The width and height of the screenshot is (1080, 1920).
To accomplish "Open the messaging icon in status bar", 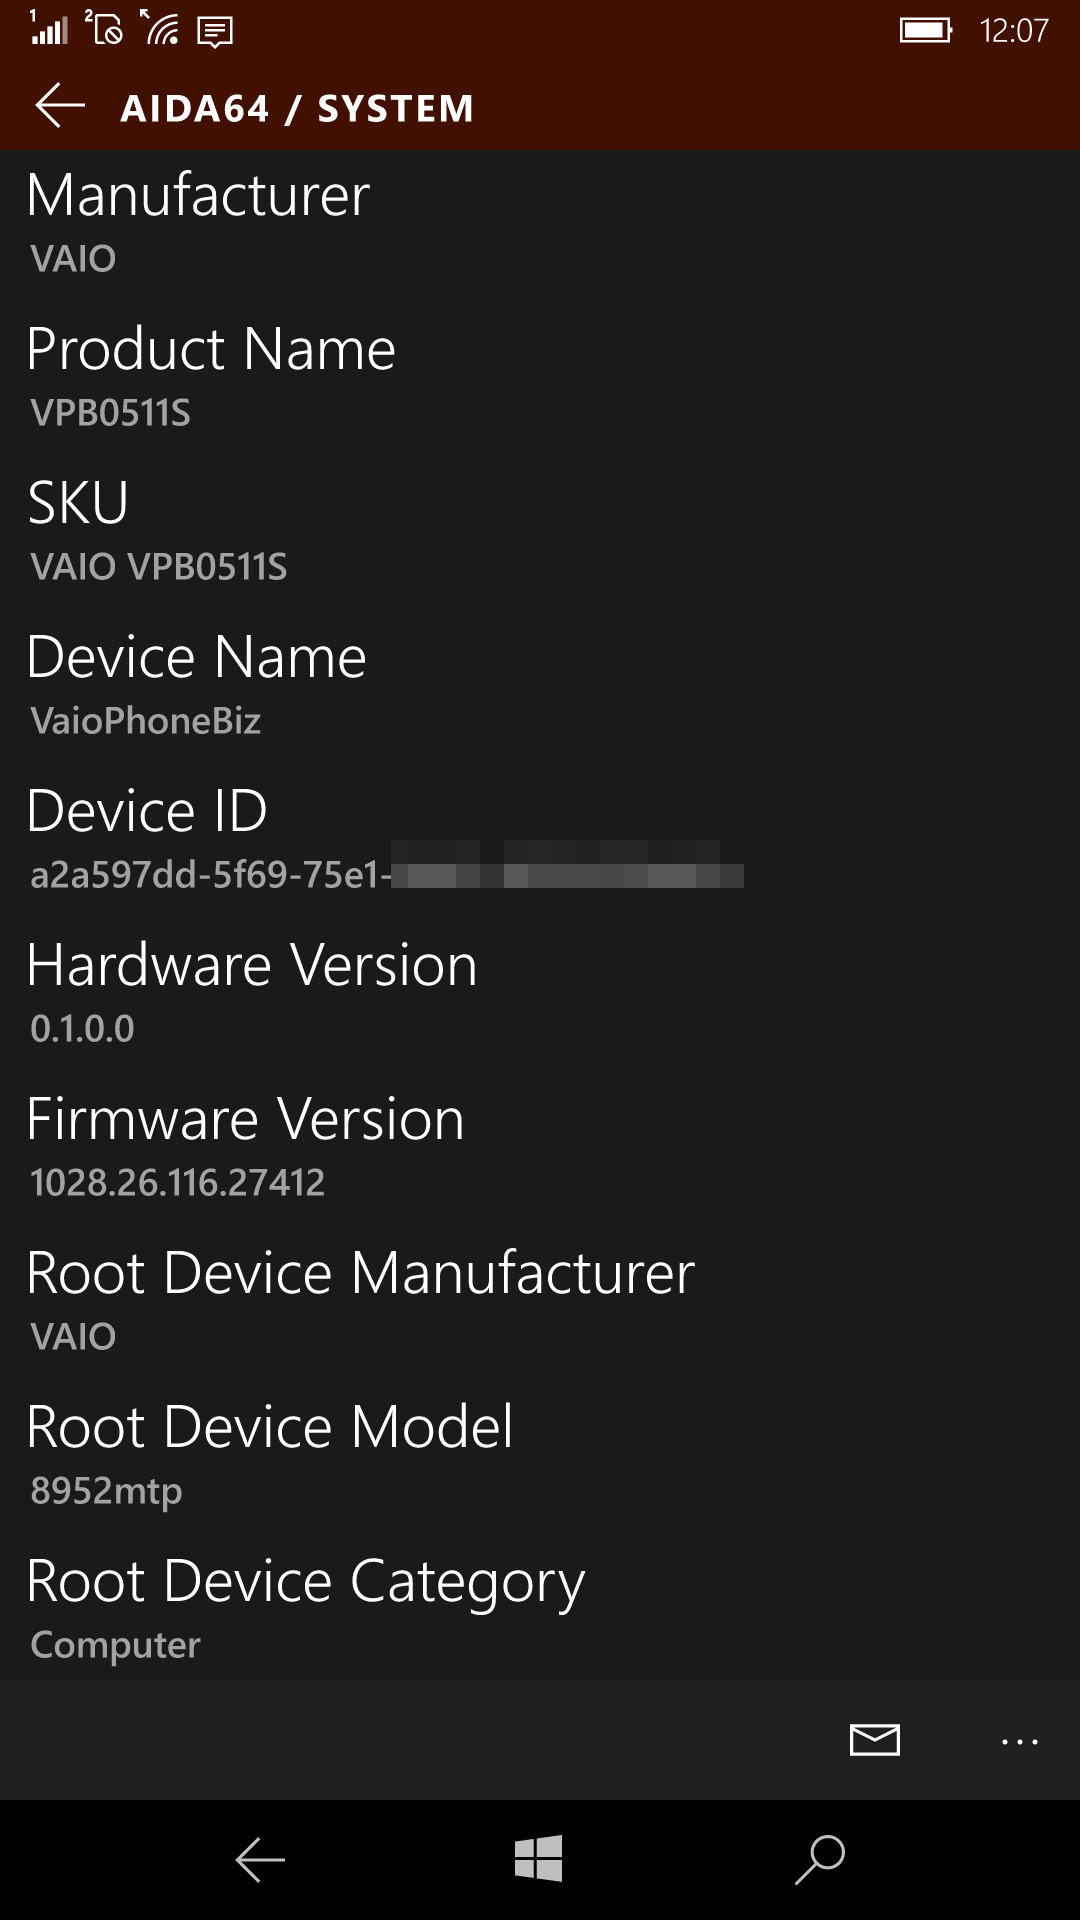I will [x=212, y=32].
